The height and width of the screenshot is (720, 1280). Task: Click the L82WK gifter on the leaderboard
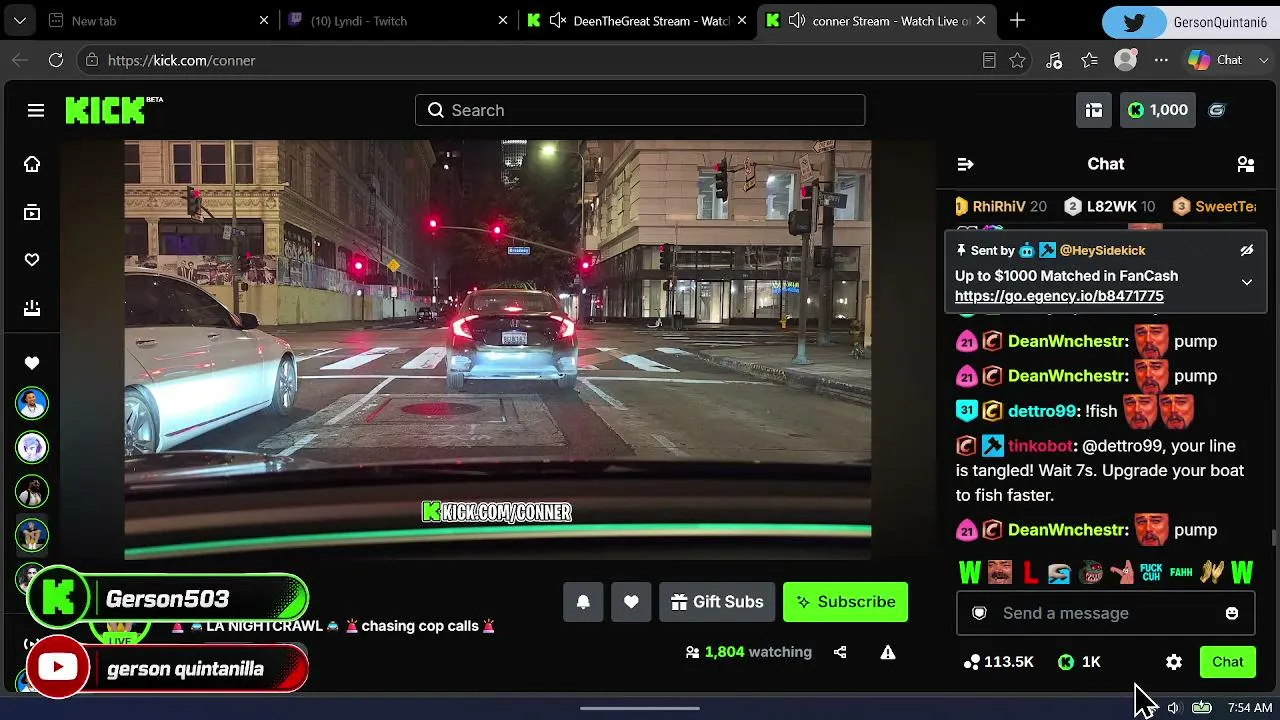tap(1110, 206)
